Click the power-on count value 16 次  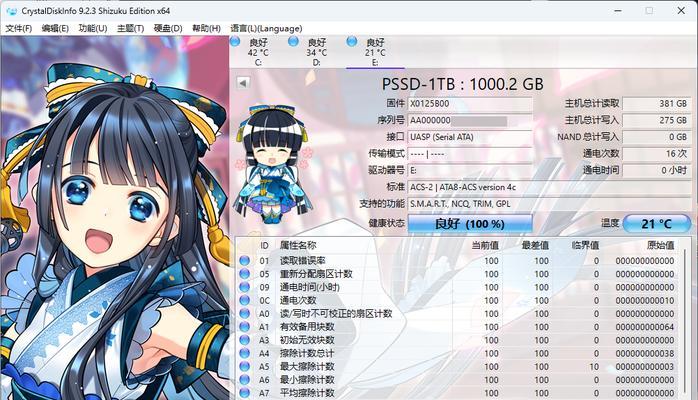[x=657, y=154]
